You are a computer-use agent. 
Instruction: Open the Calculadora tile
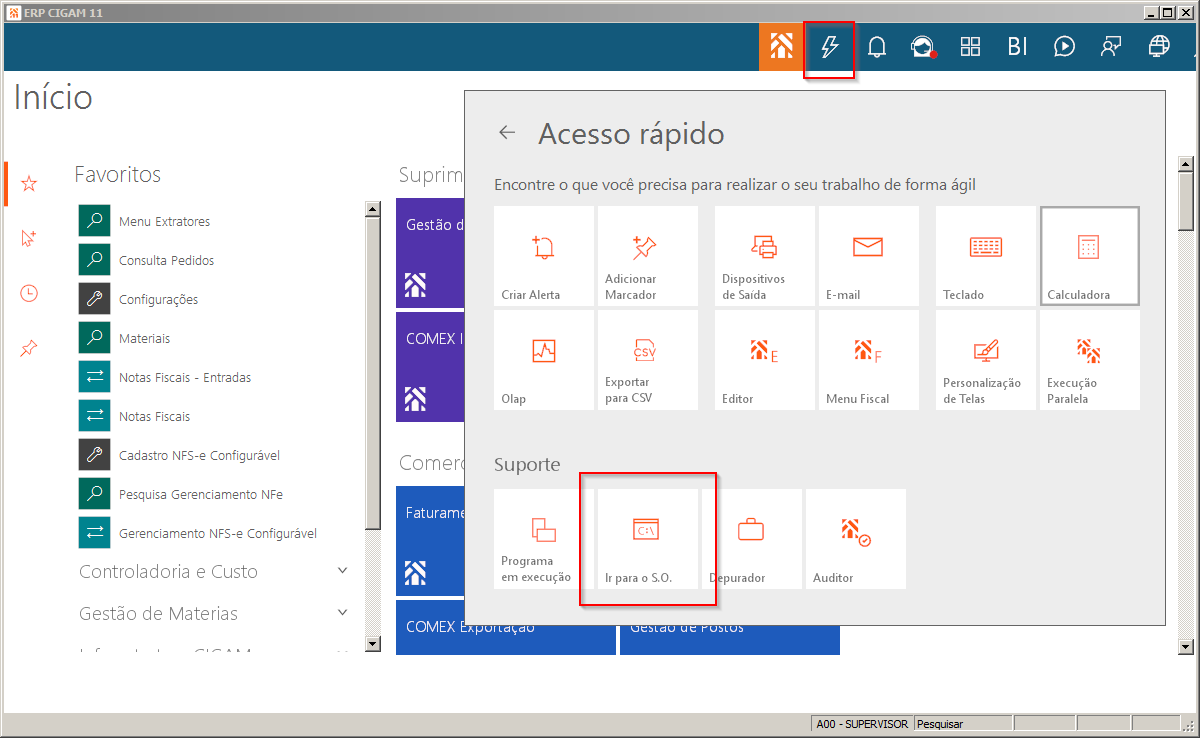click(1090, 256)
